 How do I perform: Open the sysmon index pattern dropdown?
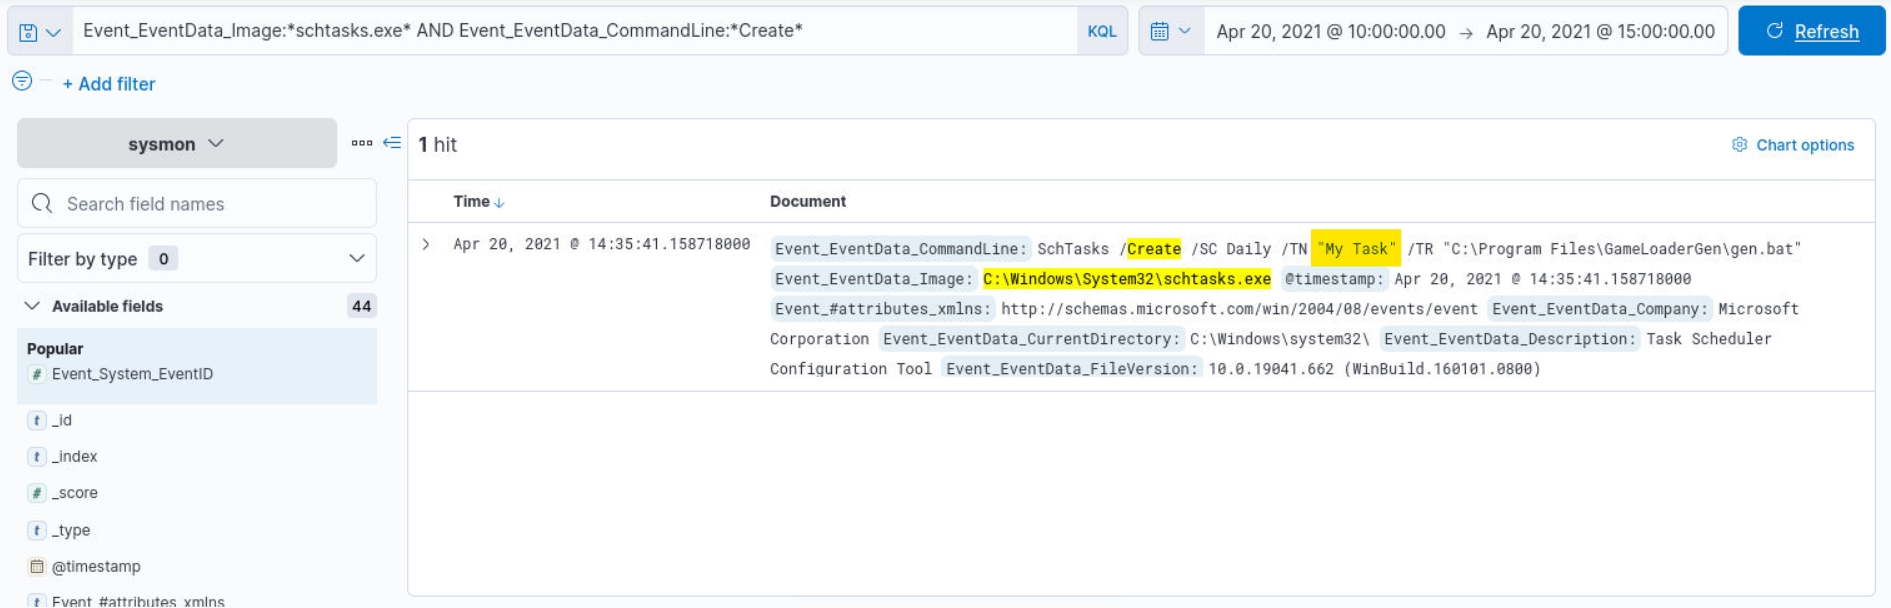[x=176, y=144]
